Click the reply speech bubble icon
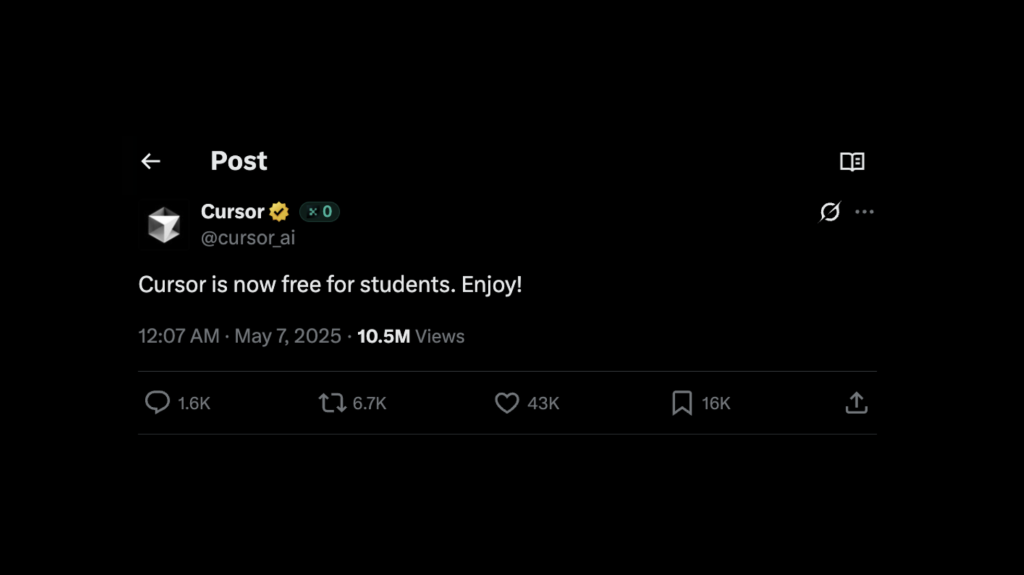The width and height of the screenshot is (1024, 575). click(x=157, y=402)
